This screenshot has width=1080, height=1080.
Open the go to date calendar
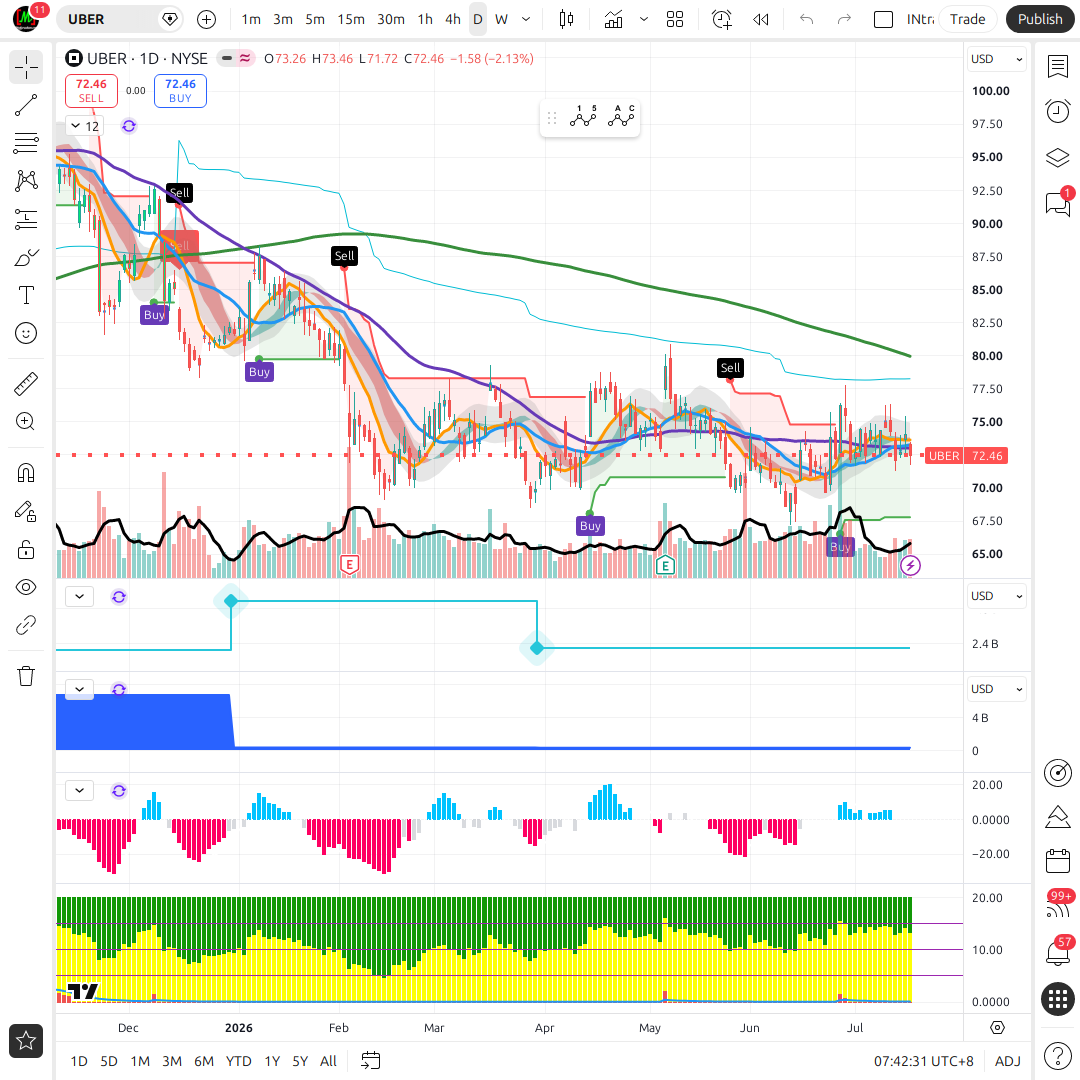(x=371, y=1061)
